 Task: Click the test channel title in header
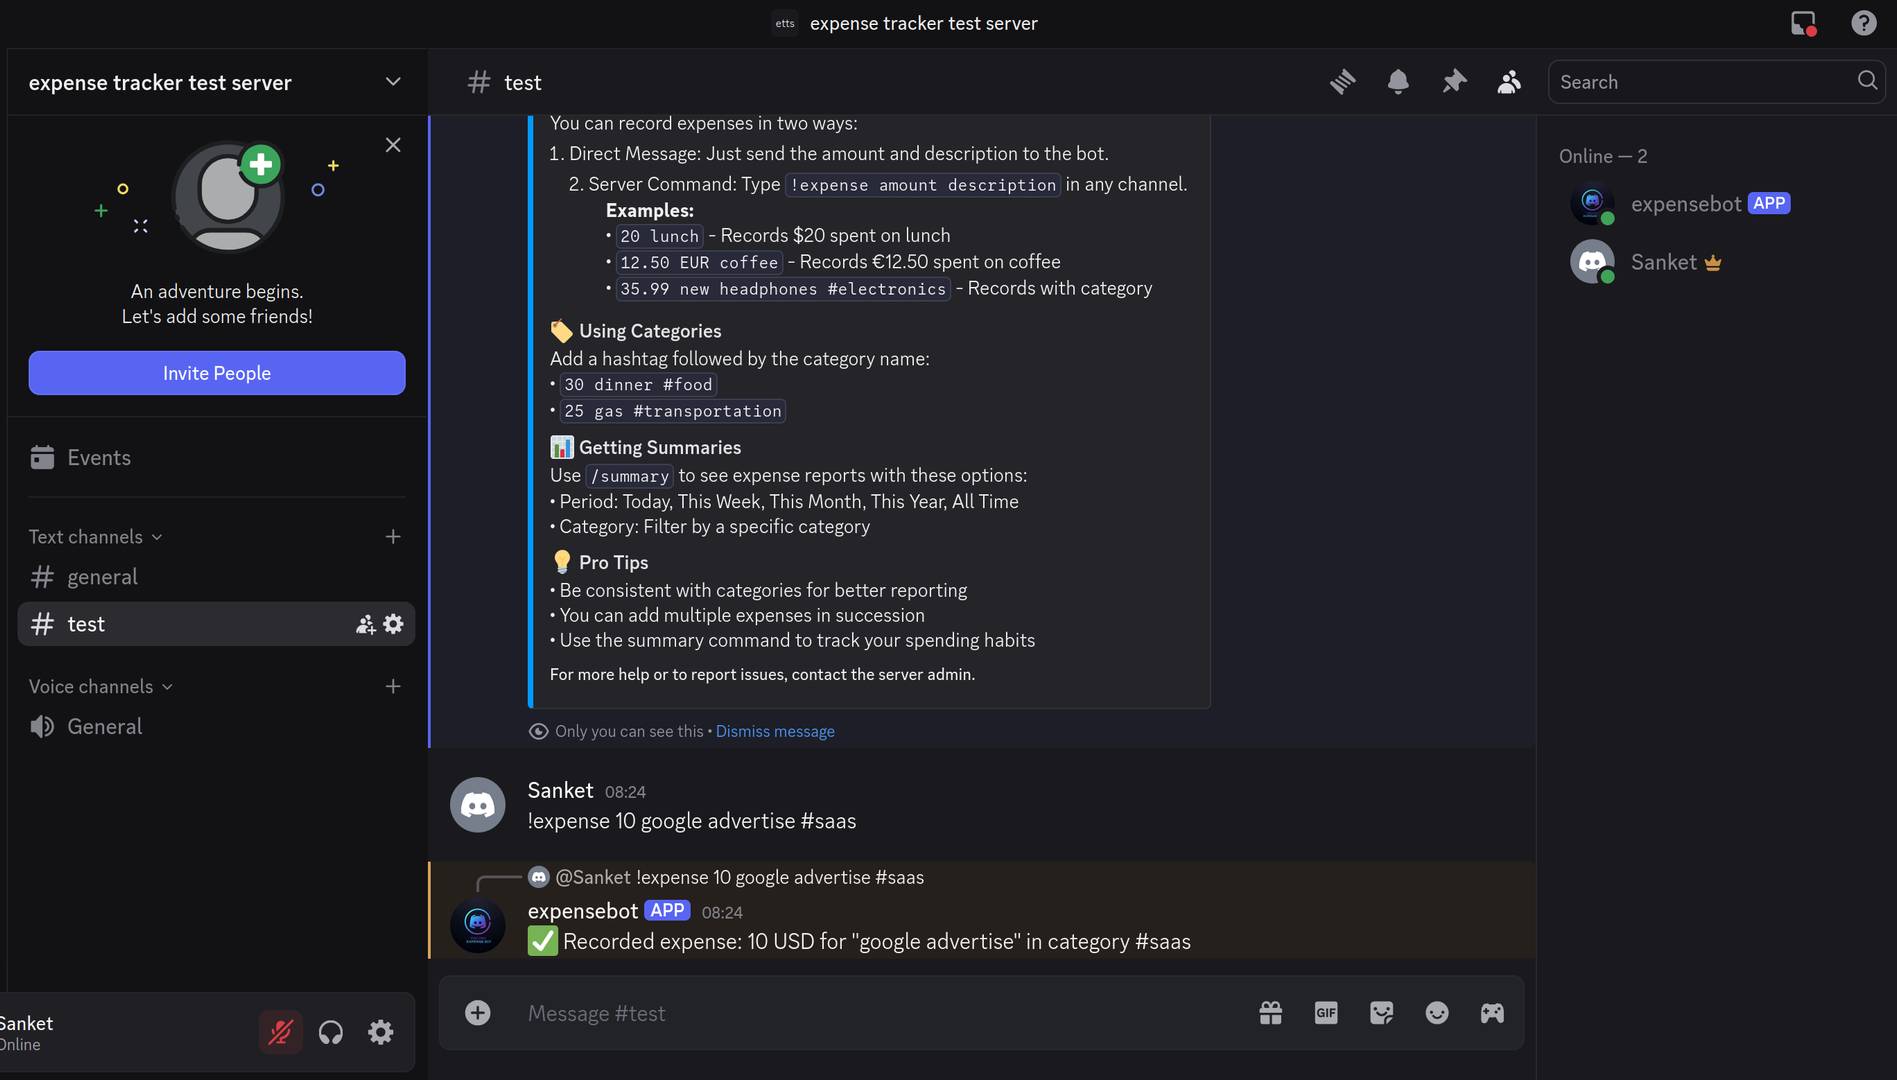[x=523, y=82]
